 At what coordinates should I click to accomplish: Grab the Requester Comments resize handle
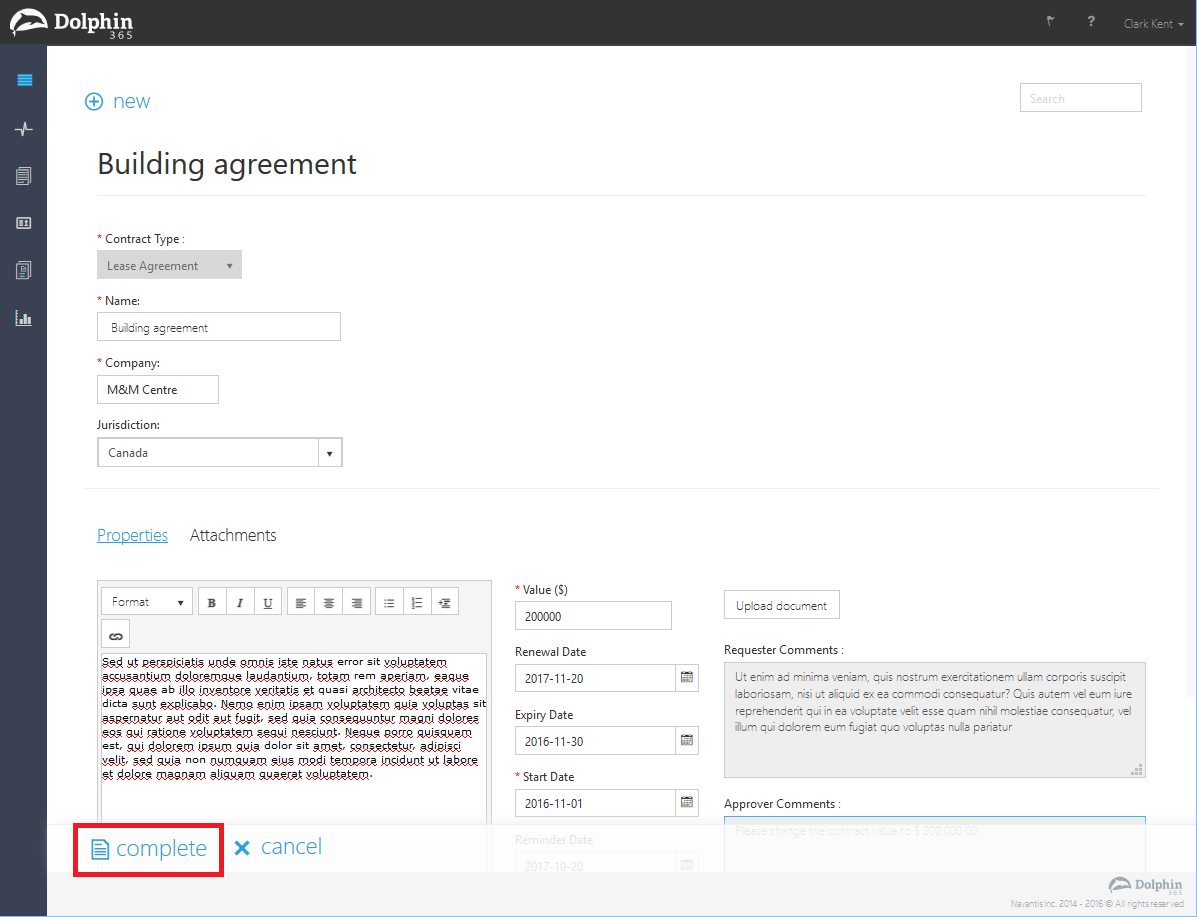1137,770
